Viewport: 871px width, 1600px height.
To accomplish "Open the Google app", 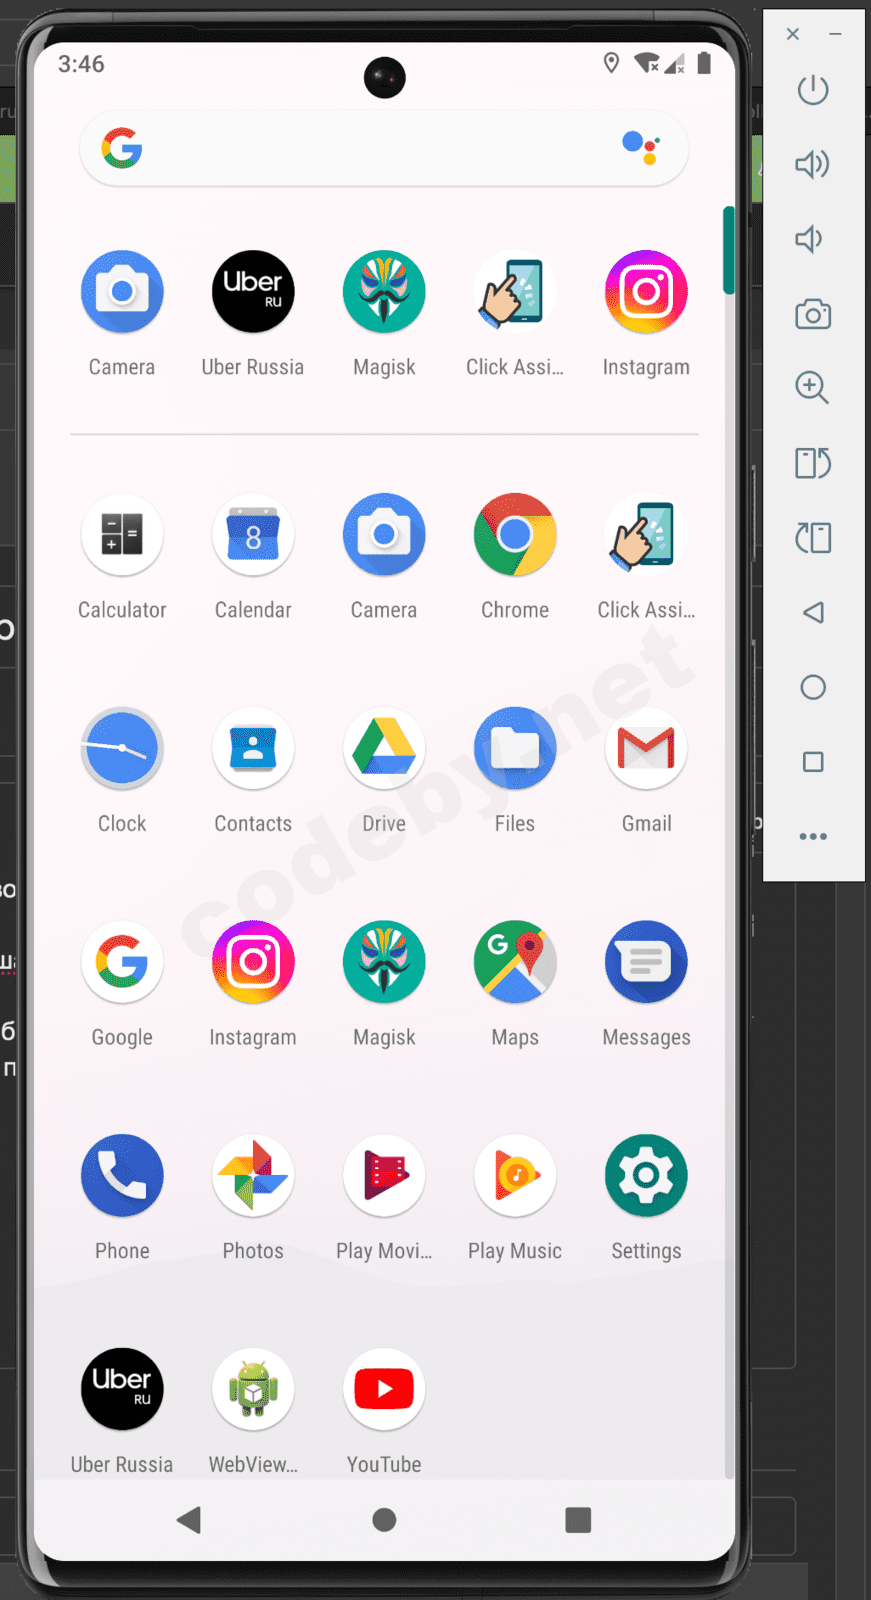I will pyautogui.click(x=122, y=962).
